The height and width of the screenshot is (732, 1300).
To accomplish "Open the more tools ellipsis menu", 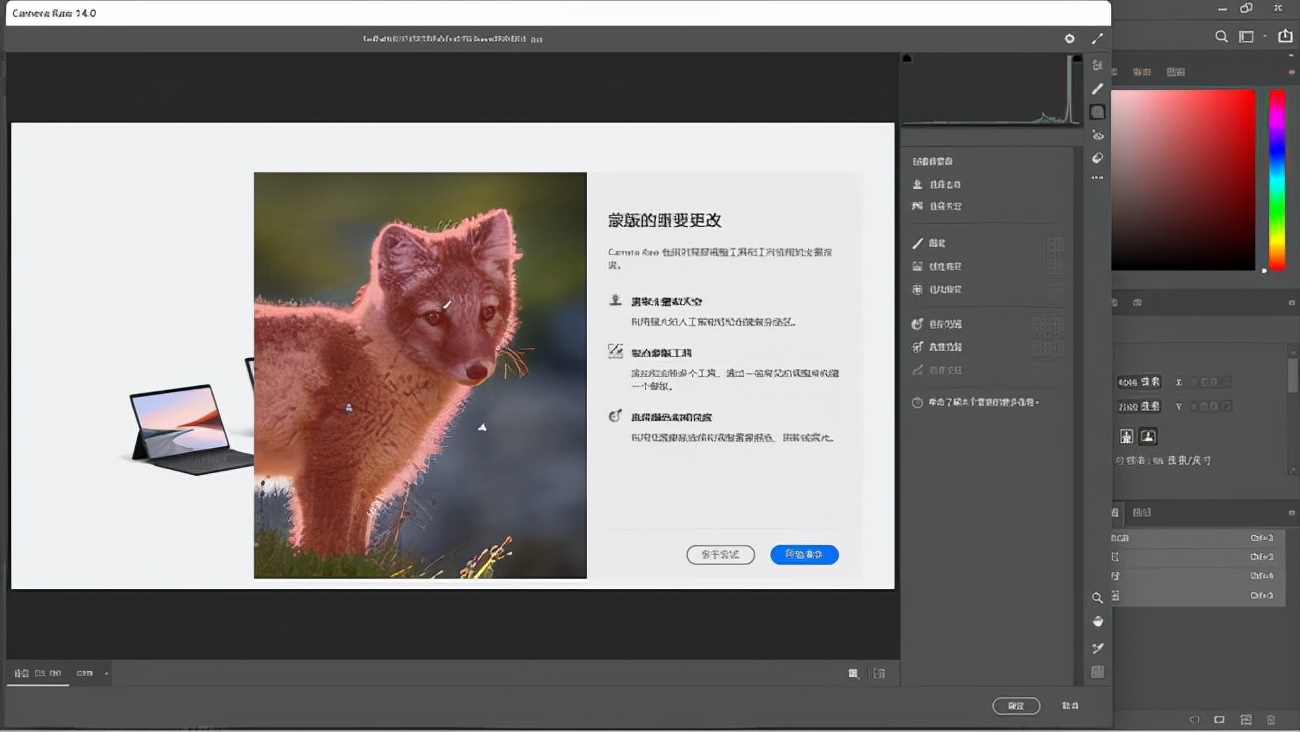I will [1097, 177].
